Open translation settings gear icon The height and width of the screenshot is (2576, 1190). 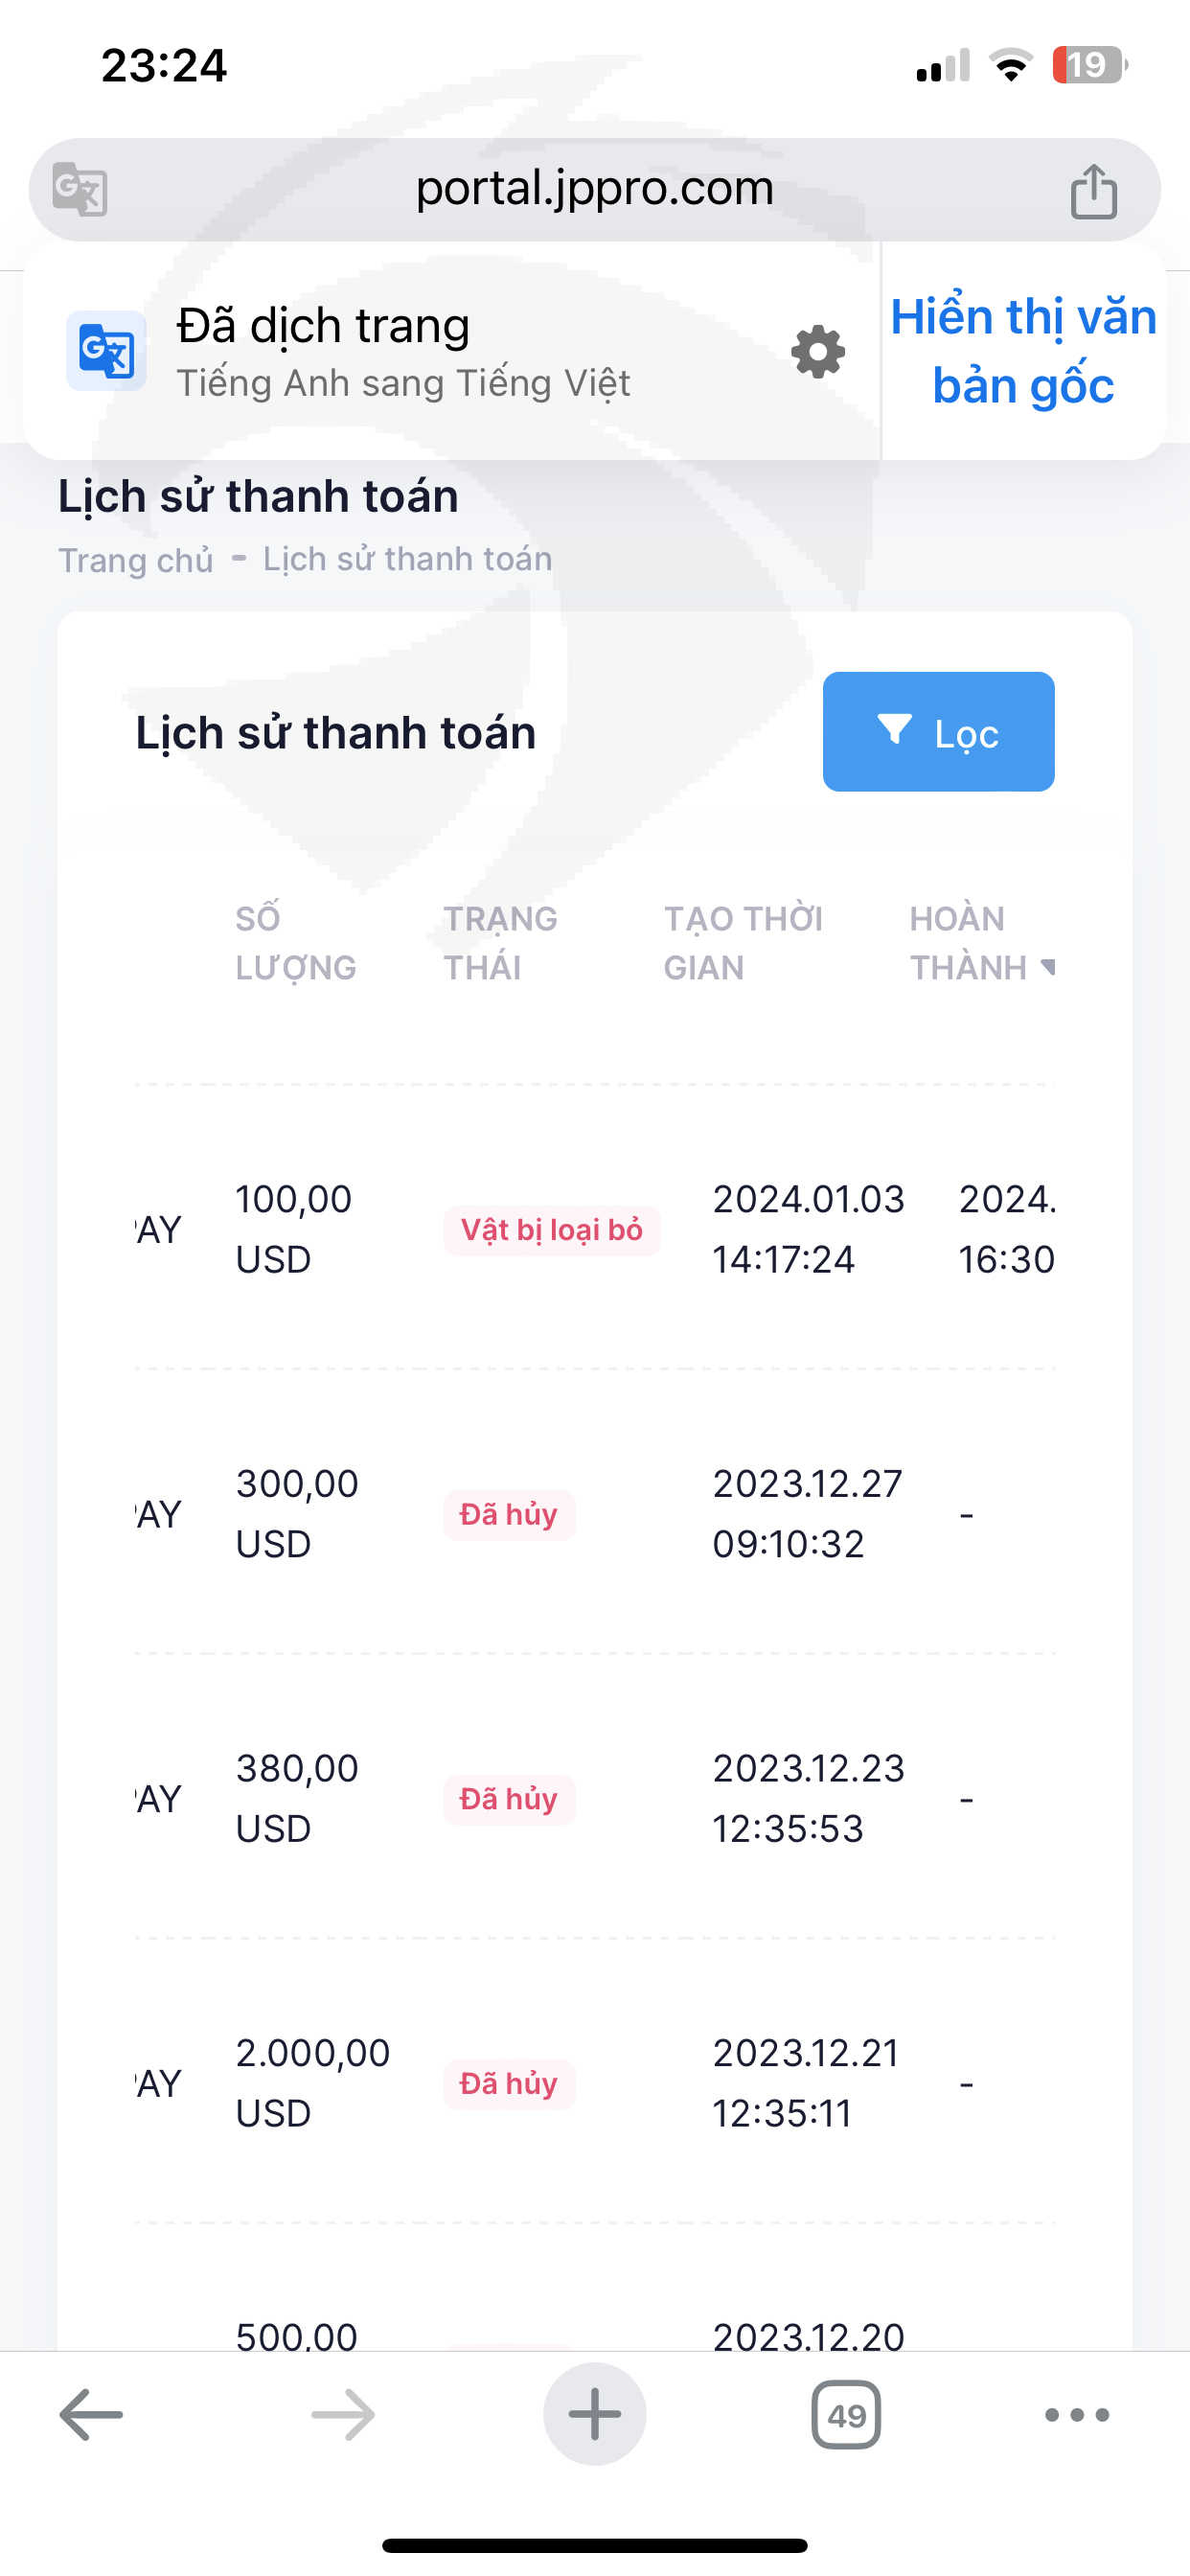818,352
